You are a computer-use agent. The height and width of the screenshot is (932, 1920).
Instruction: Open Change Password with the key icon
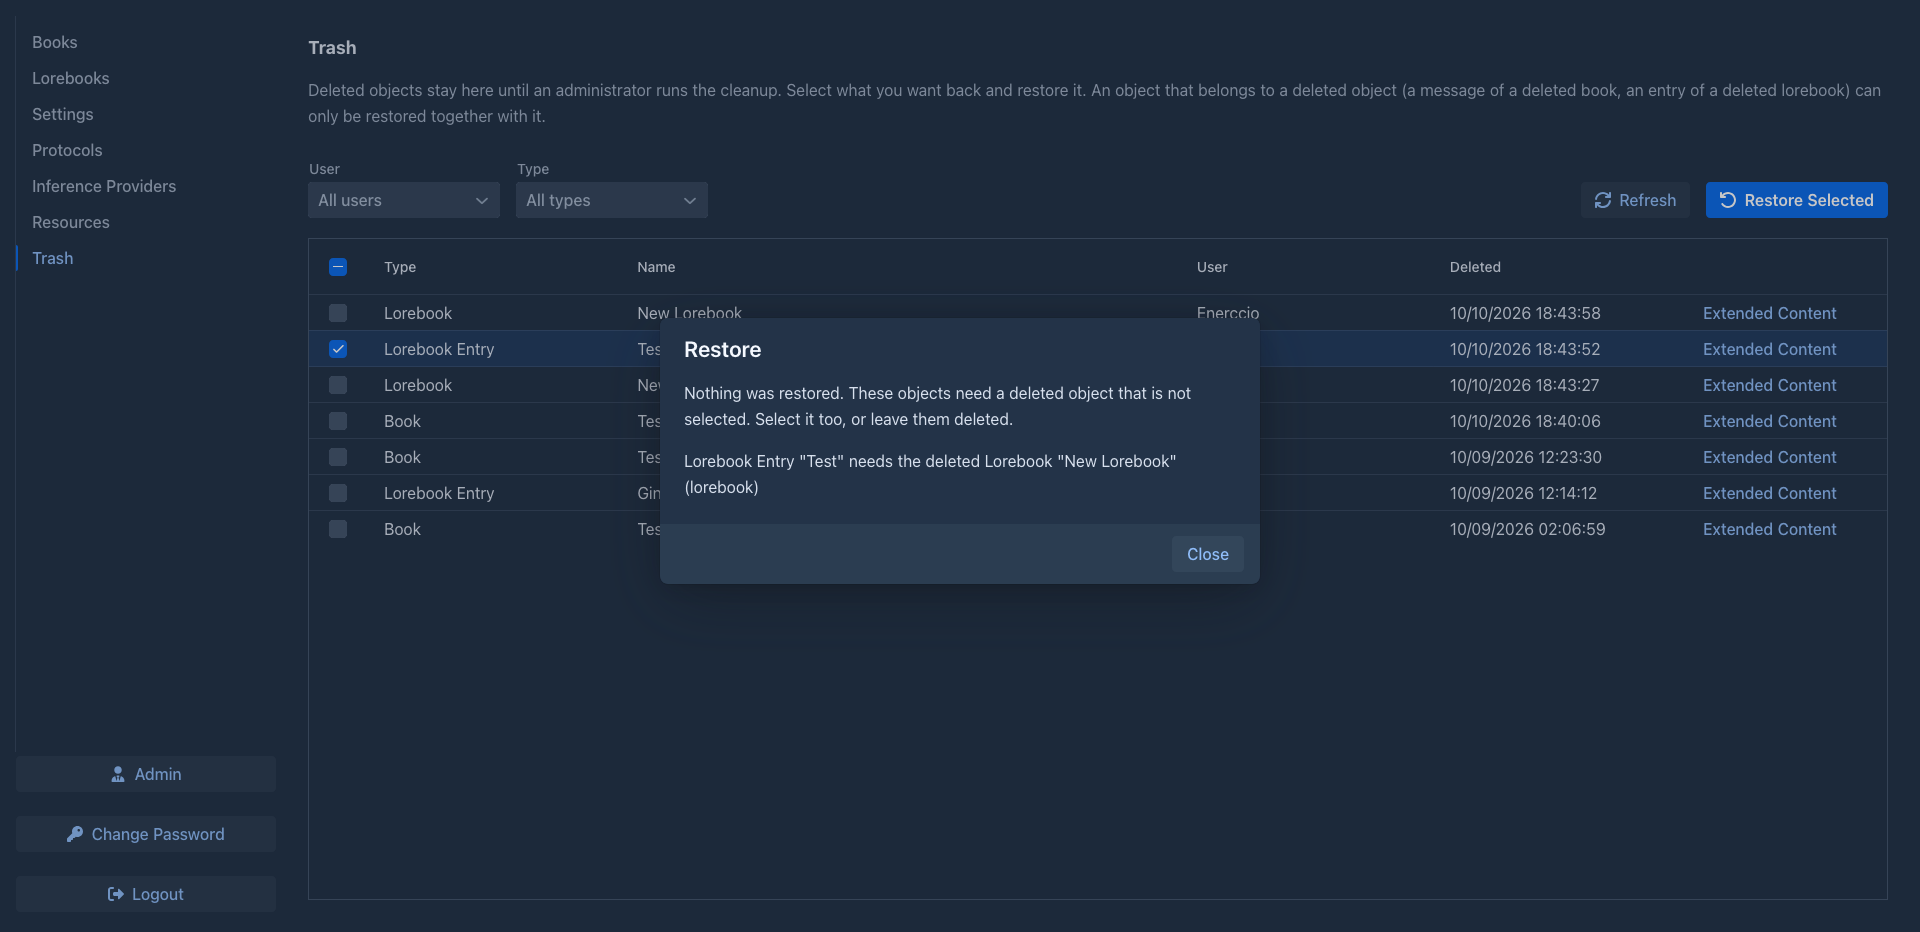pyautogui.click(x=146, y=834)
